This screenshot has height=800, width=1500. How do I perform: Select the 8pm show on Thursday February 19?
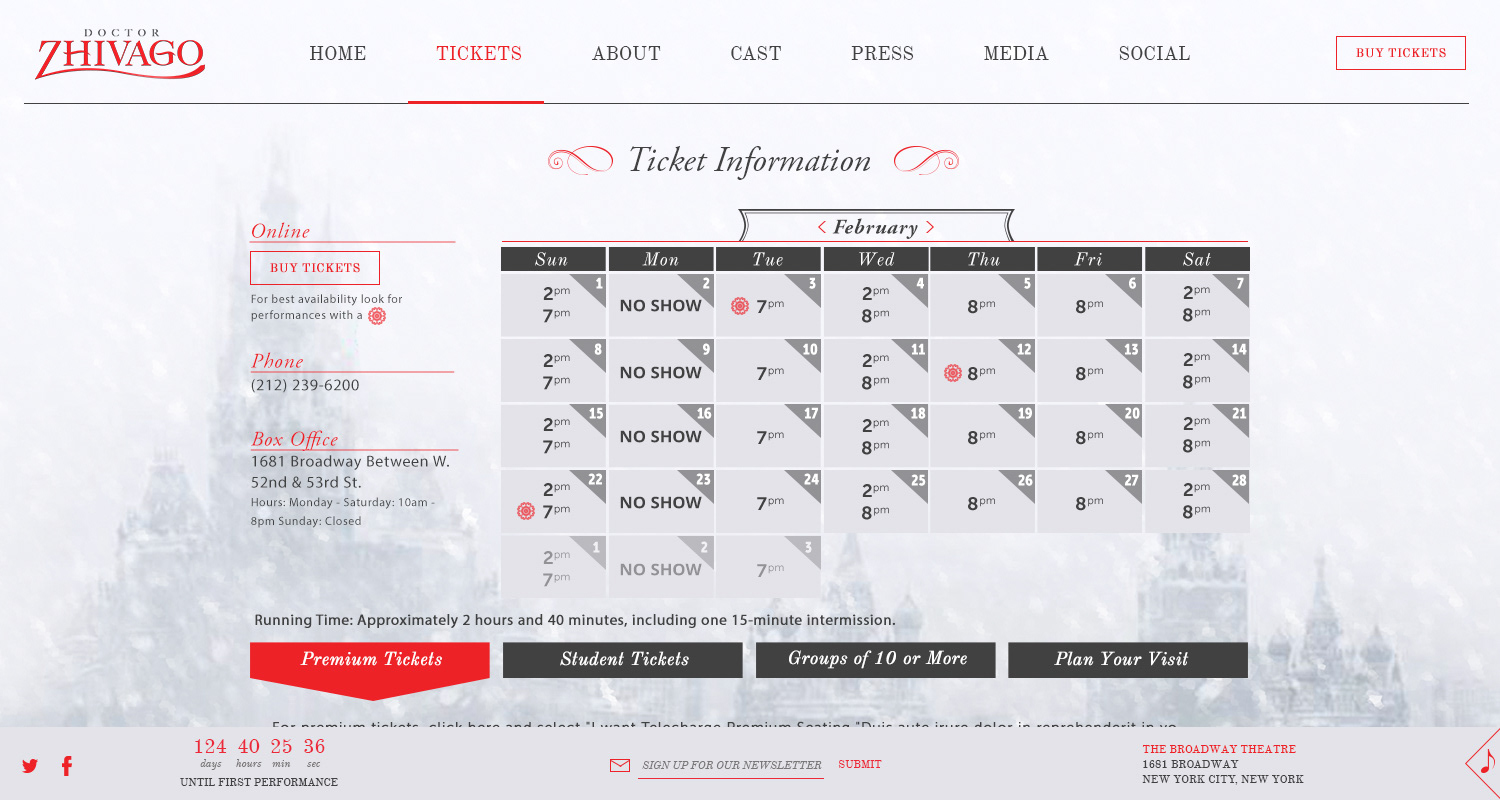(x=982, y=437)
